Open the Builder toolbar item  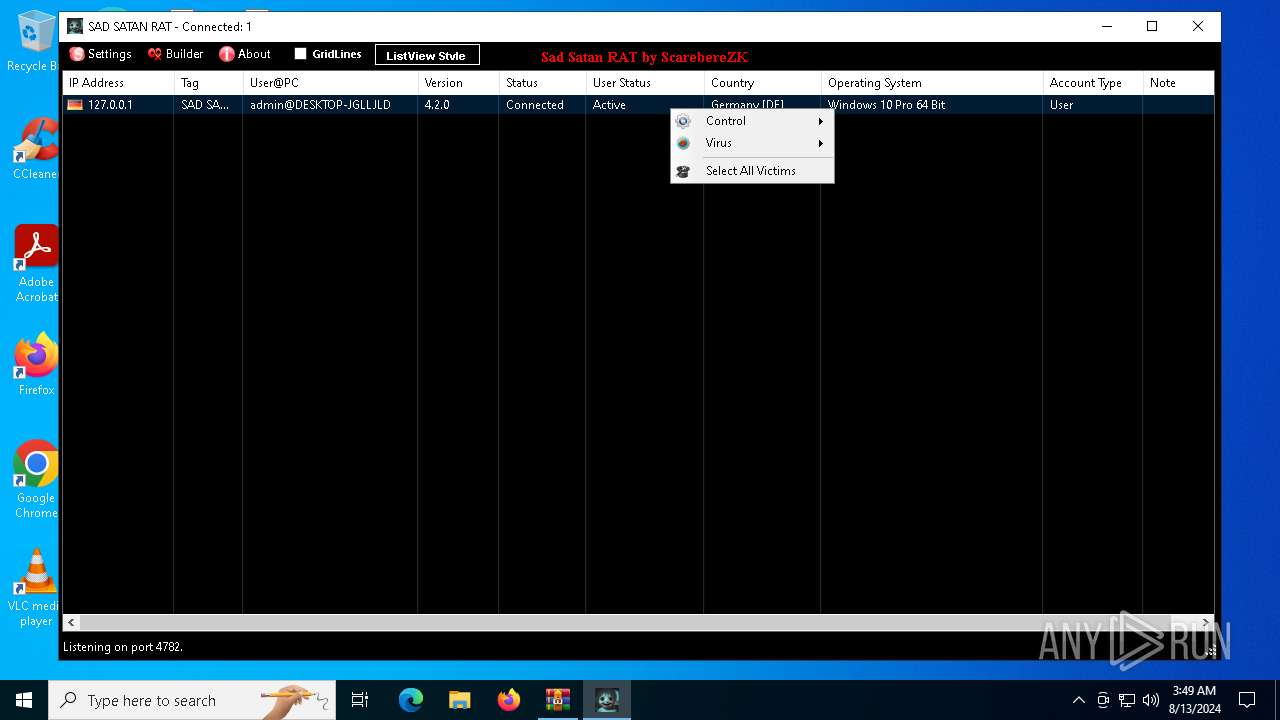[175, 54]
